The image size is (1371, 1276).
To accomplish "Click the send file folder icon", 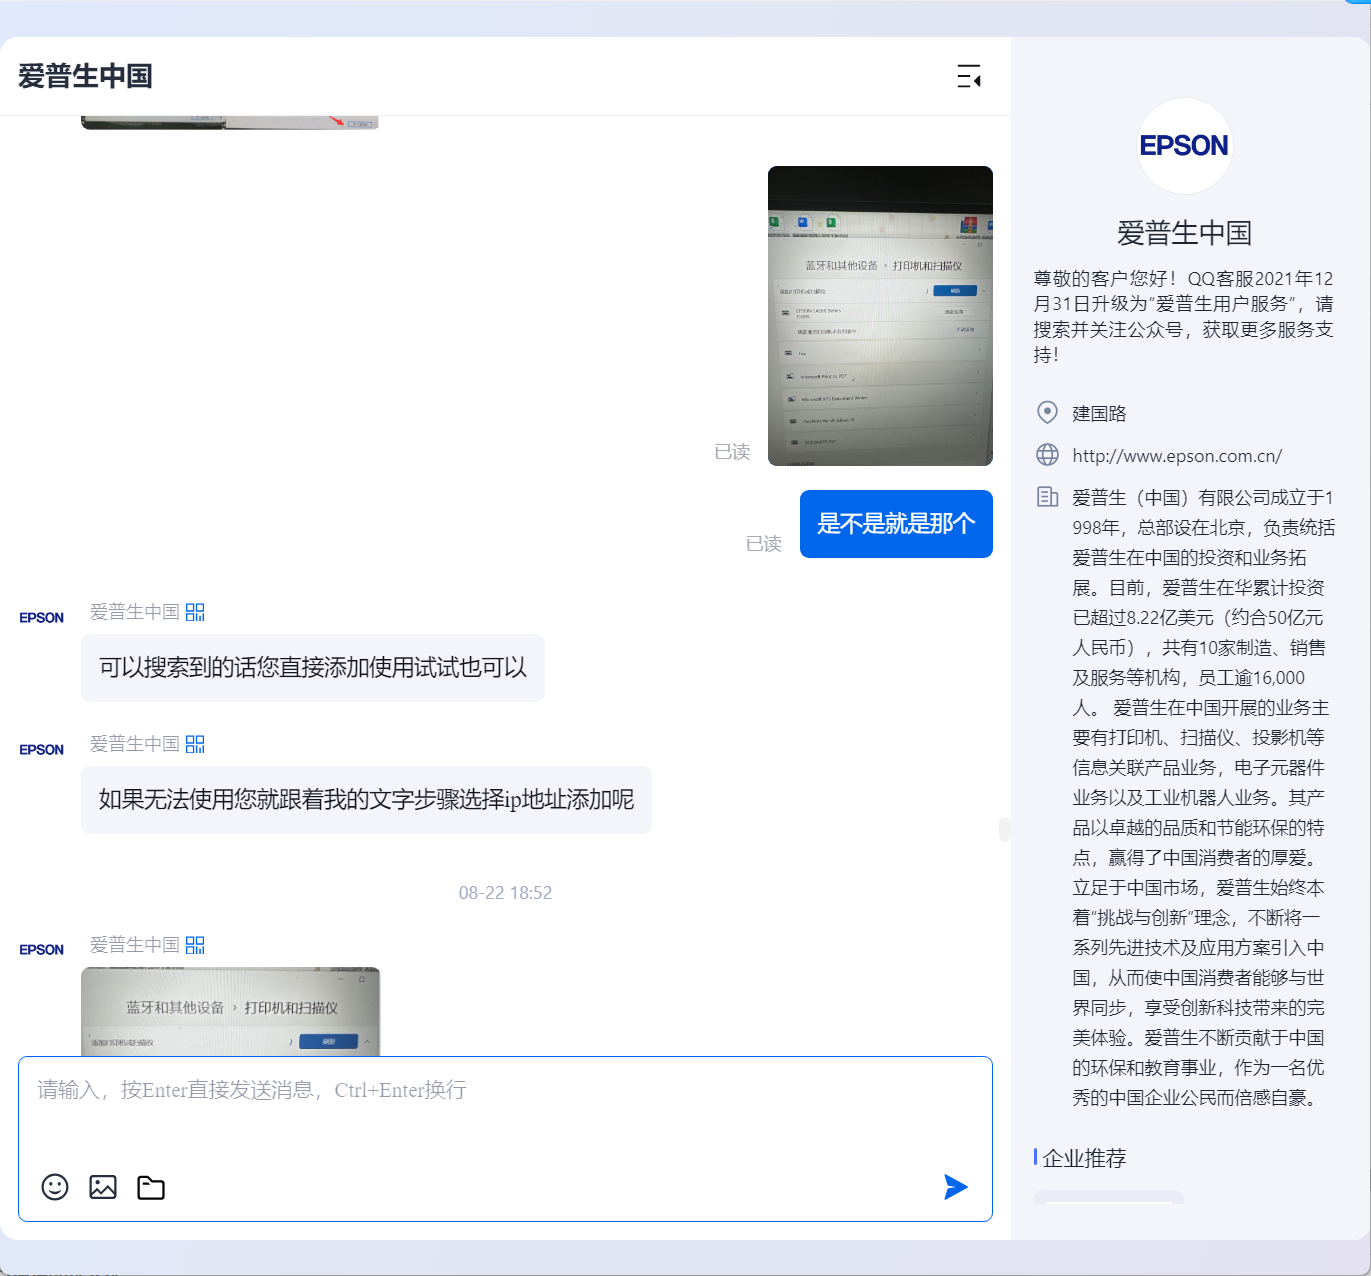I will coord(151,1187).
